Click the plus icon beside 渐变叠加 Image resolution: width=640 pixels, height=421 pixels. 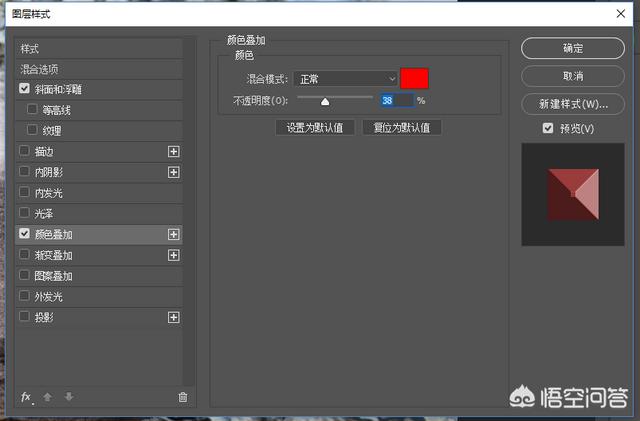[173, 255]
